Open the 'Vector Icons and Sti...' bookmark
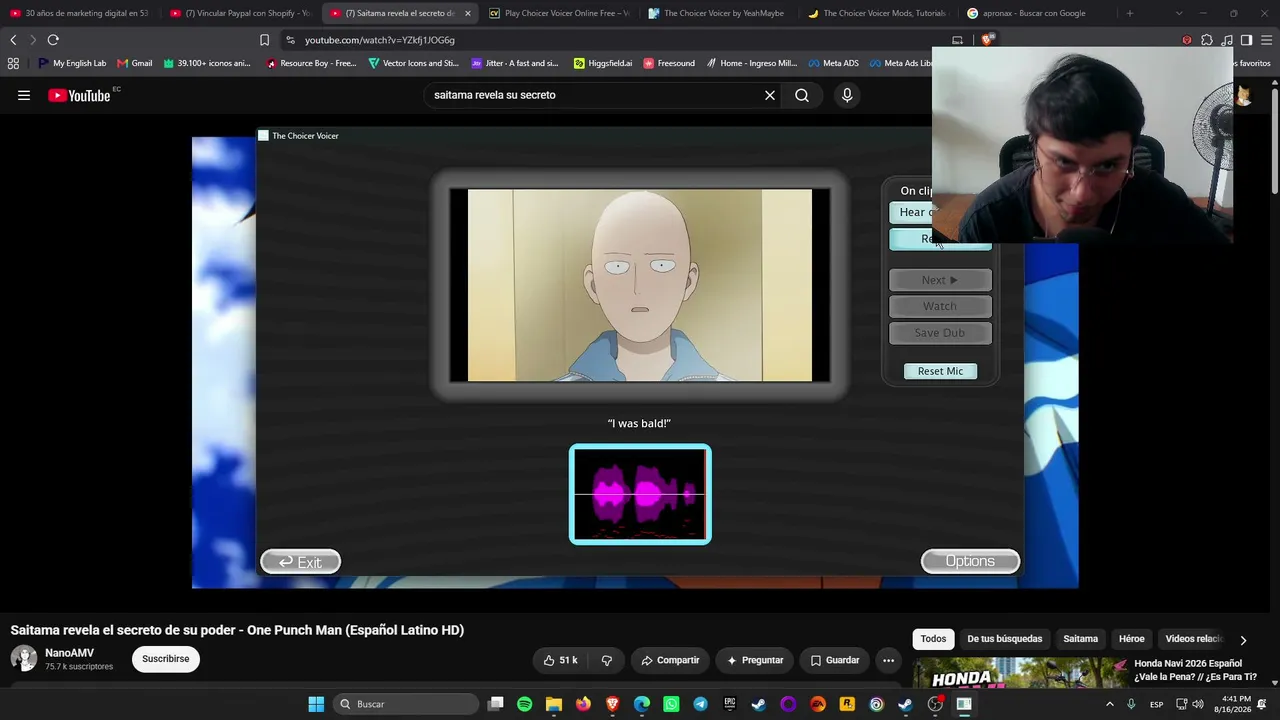Viewport: 1280px width, 720px height. (x=414, y=63)
